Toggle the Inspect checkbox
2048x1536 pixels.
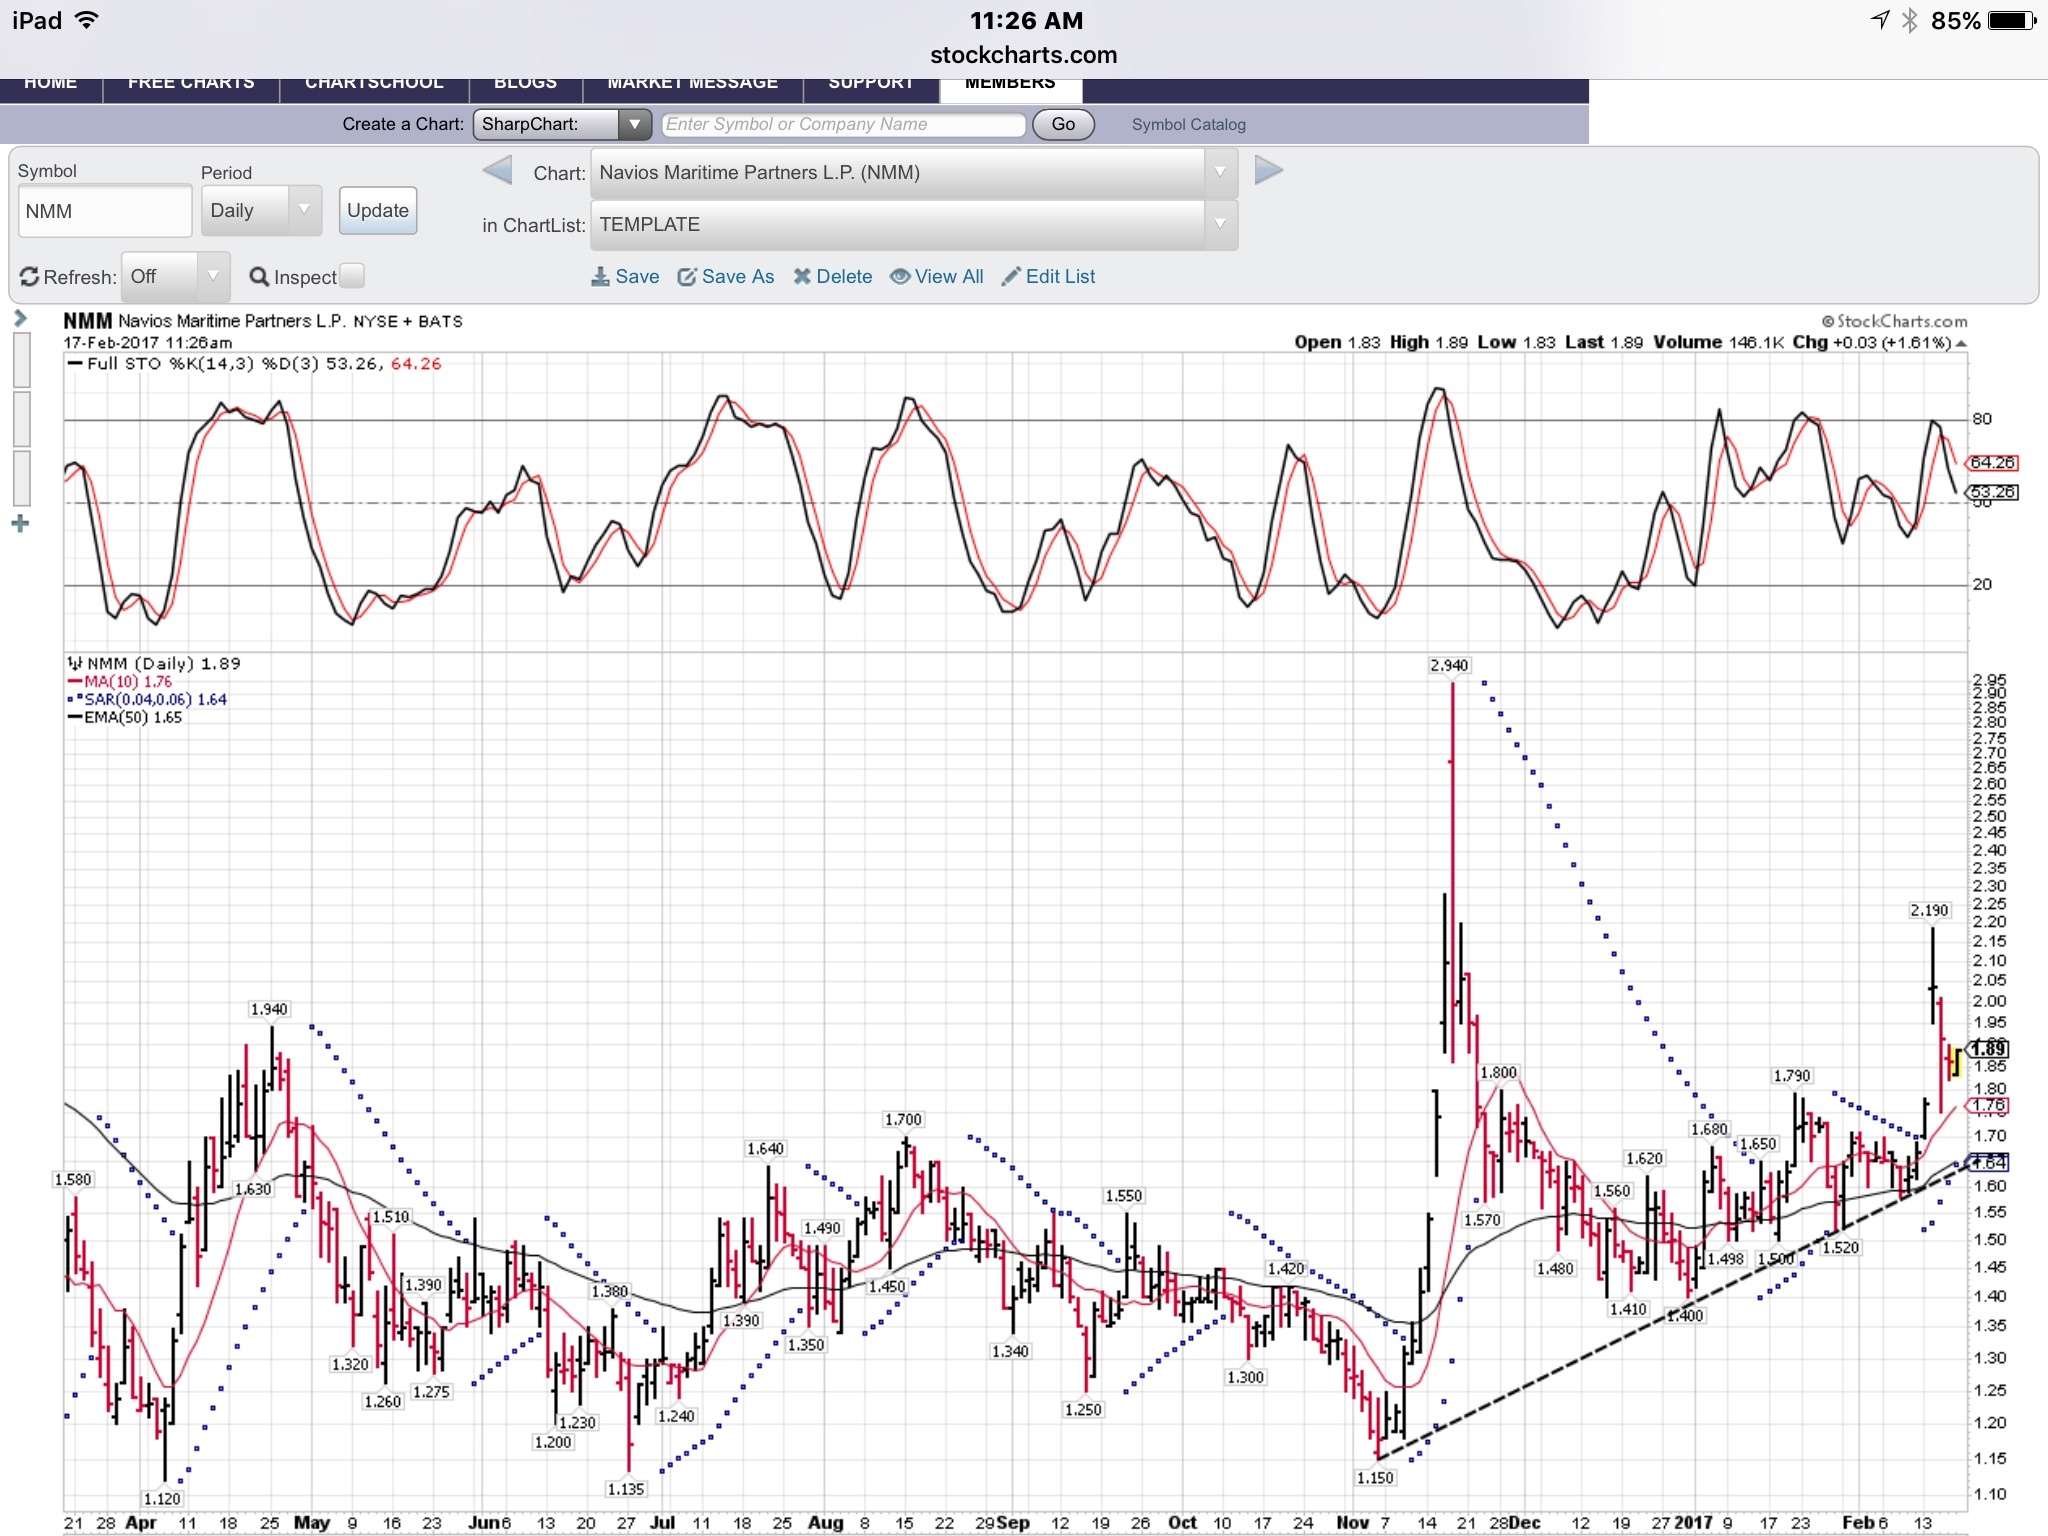(352, 276)
